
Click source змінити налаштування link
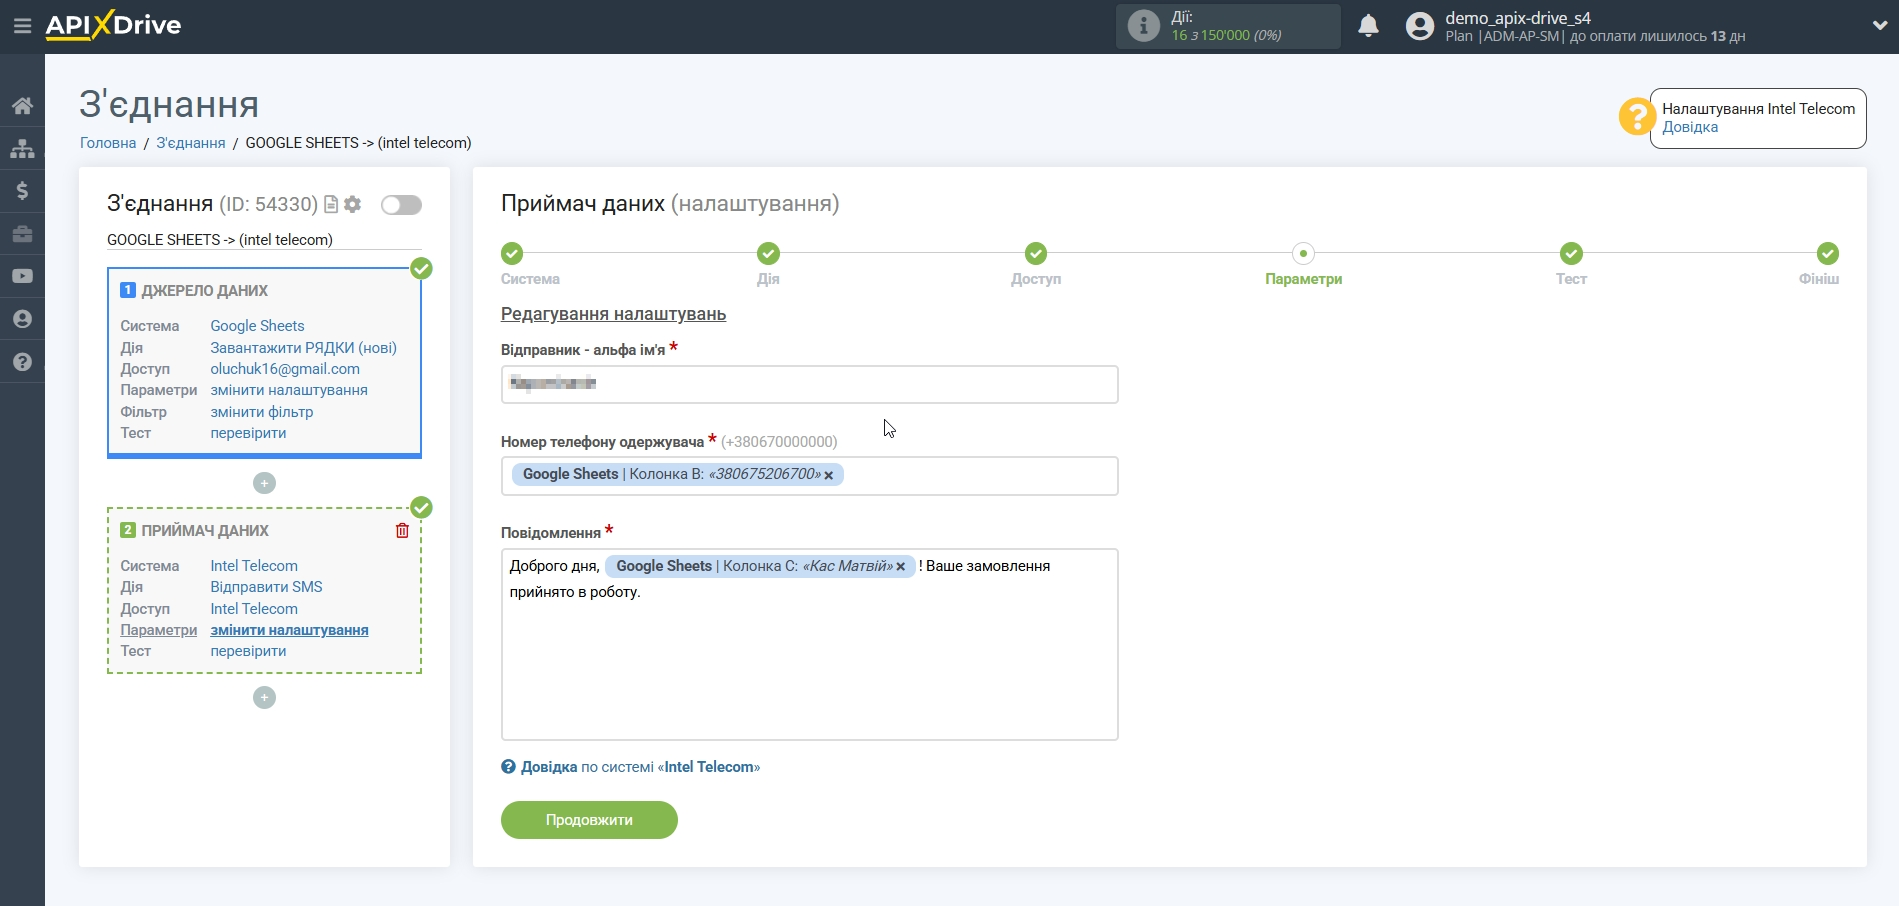(289, 390)
